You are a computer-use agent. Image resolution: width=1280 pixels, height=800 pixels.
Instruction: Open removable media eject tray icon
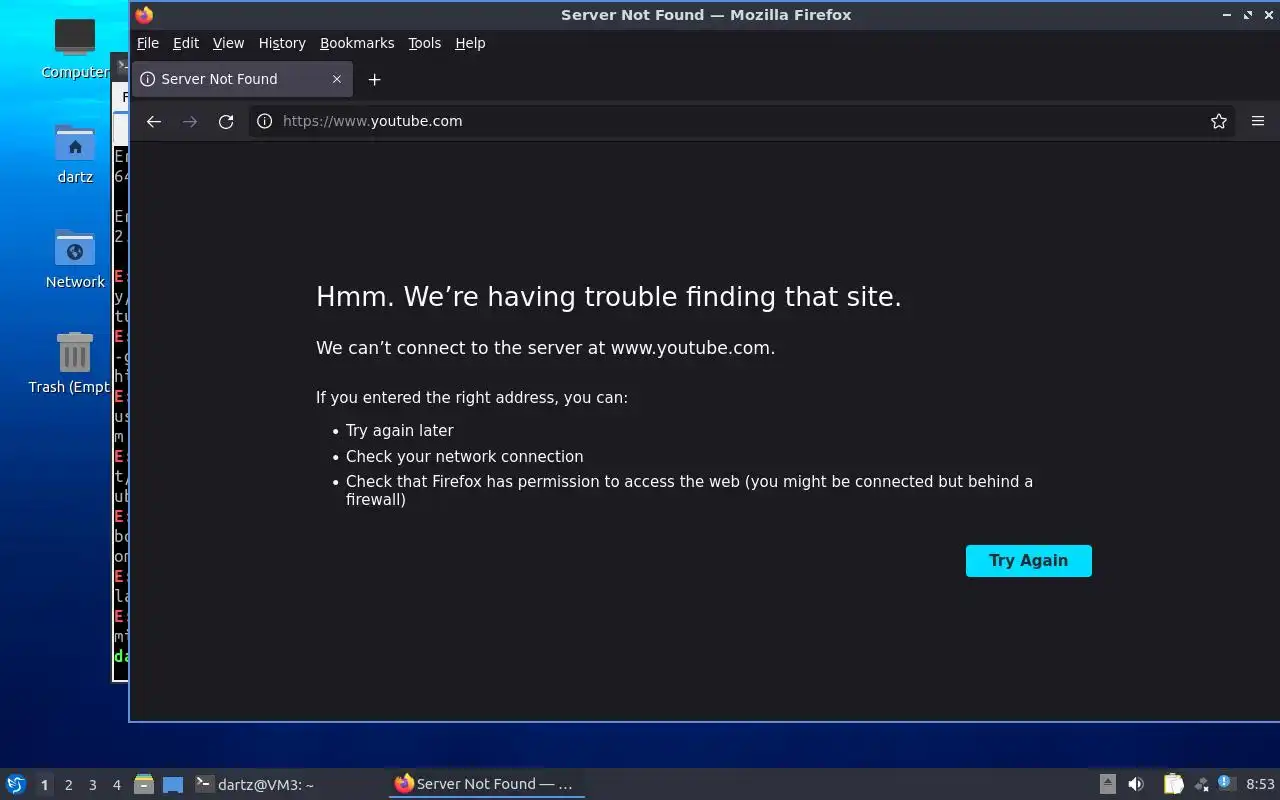(x=1107, y=784)
